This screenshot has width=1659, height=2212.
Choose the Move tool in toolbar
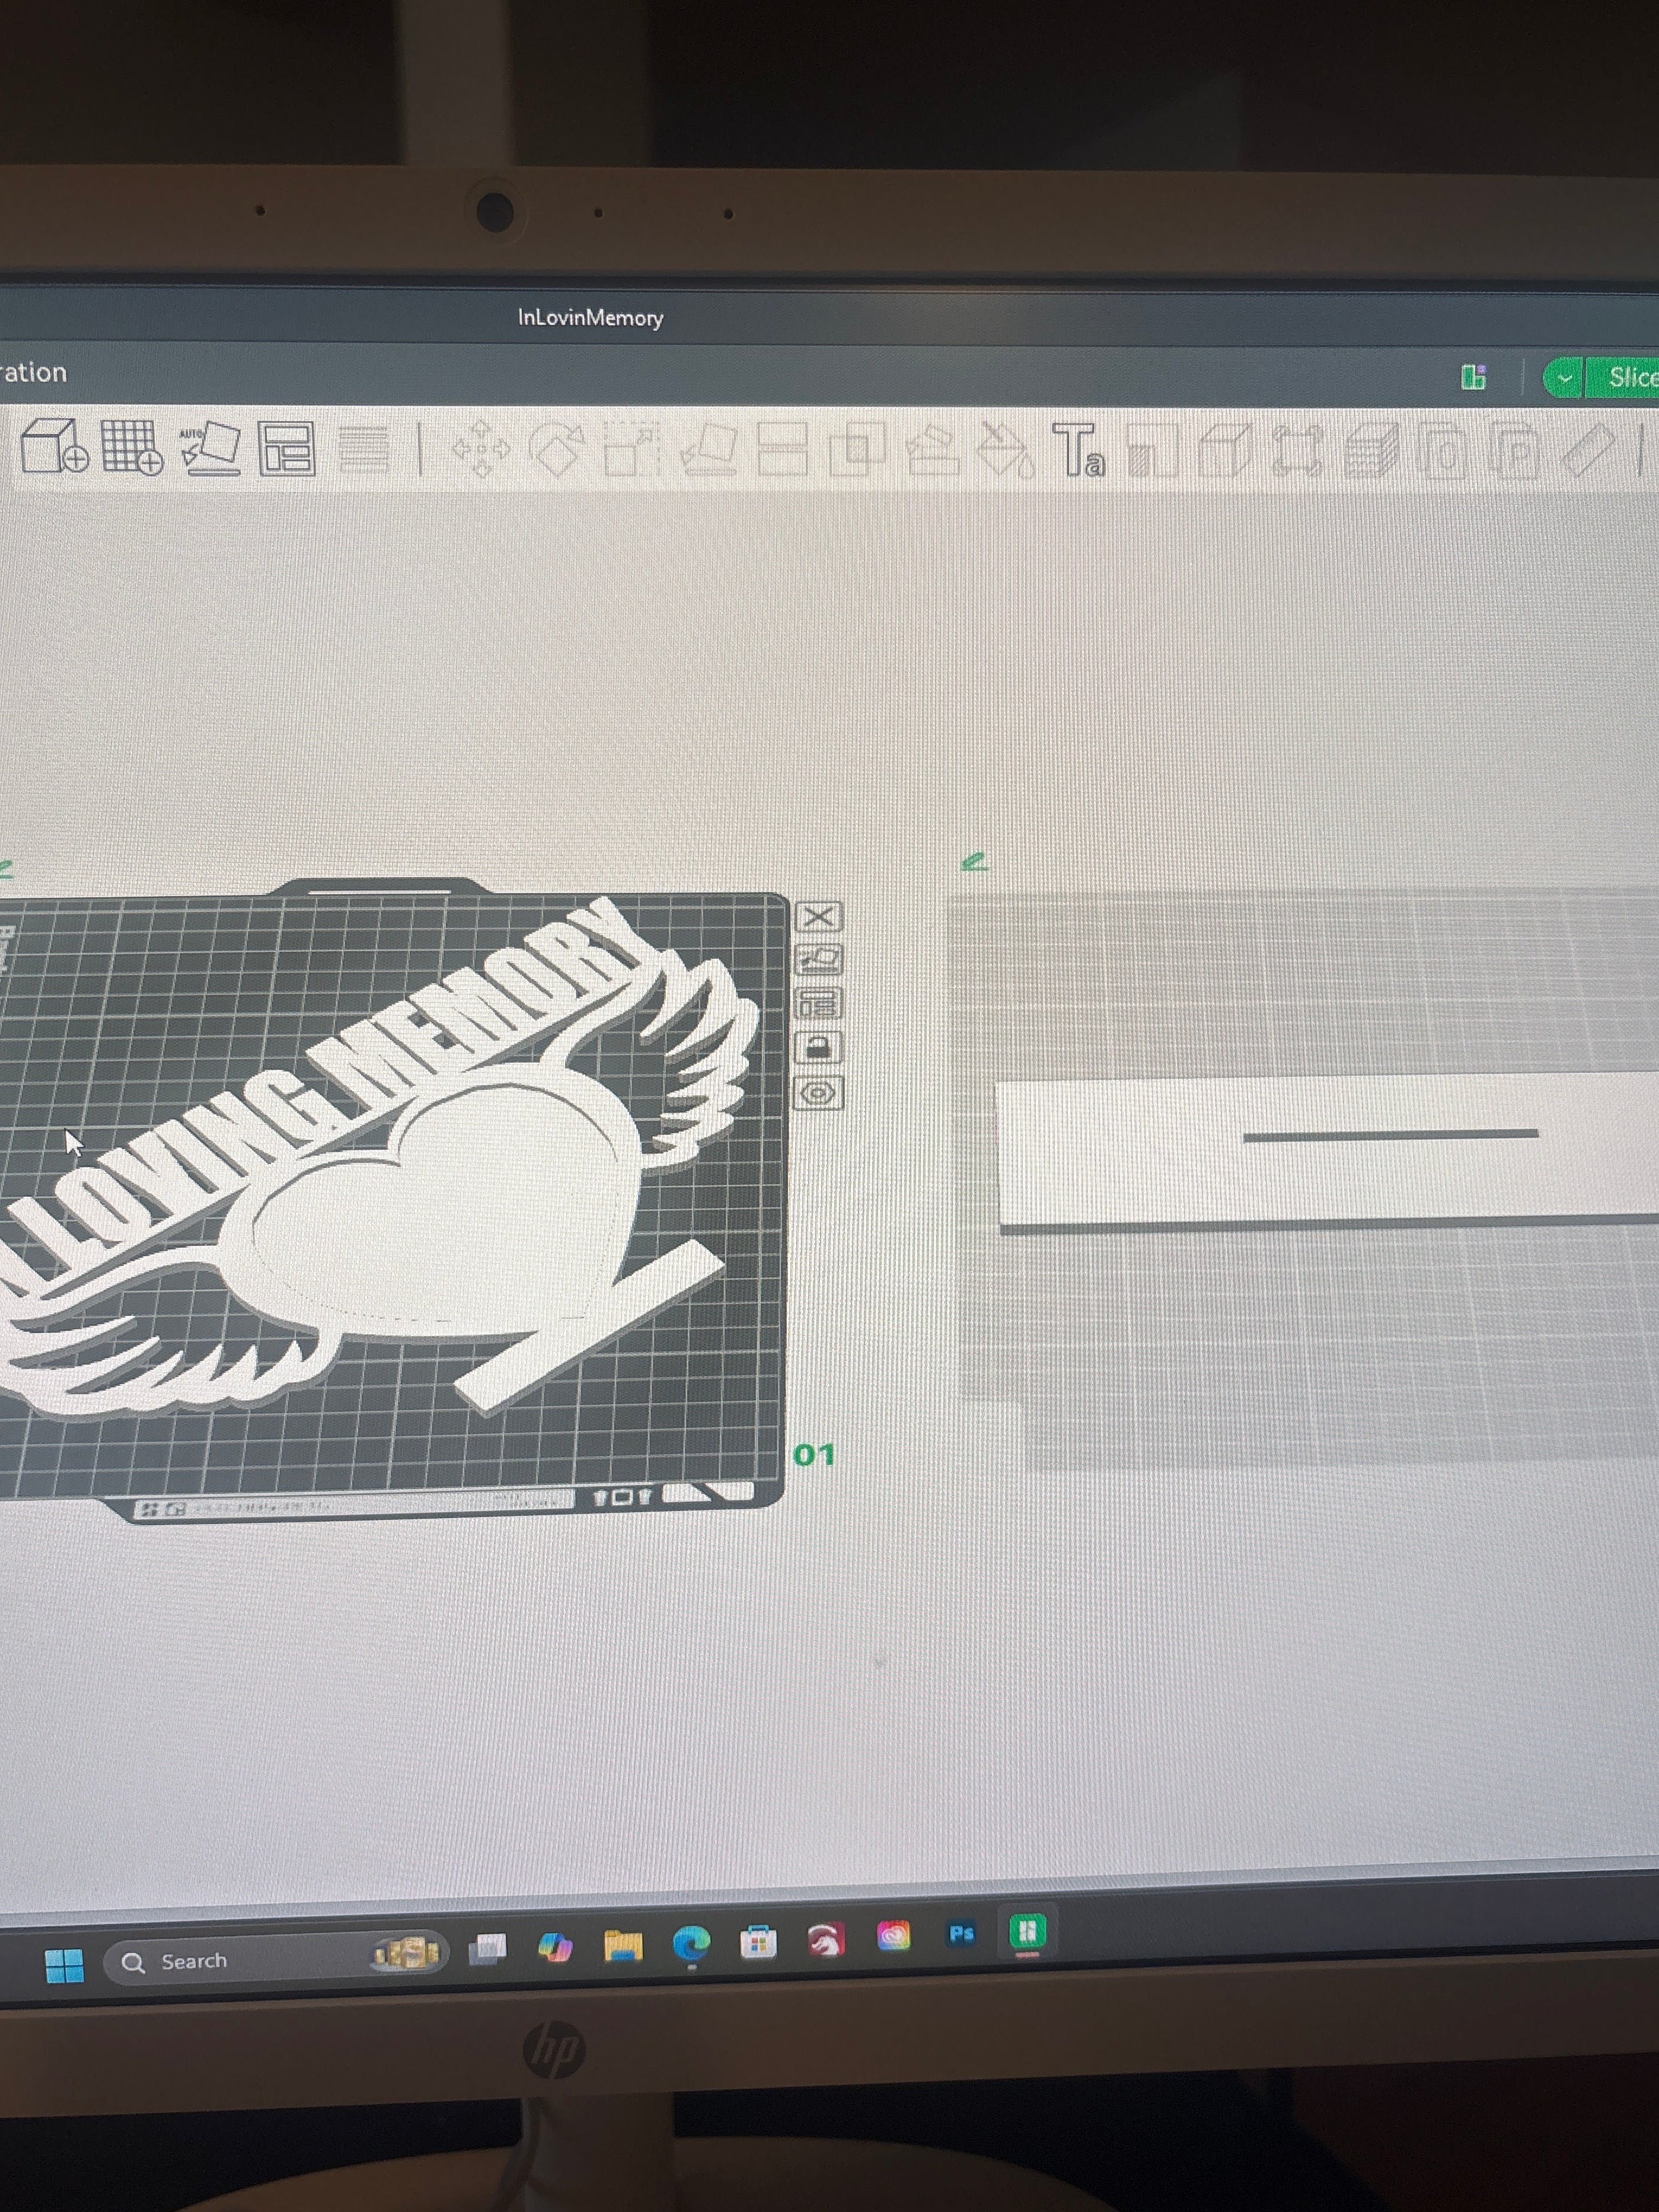(481, 449)
